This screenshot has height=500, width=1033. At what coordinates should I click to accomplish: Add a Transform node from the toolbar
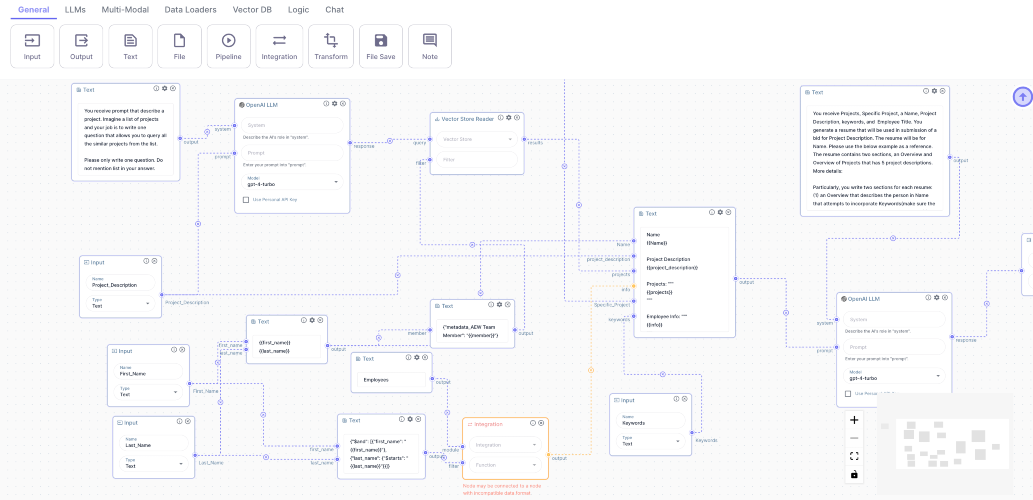331,46
